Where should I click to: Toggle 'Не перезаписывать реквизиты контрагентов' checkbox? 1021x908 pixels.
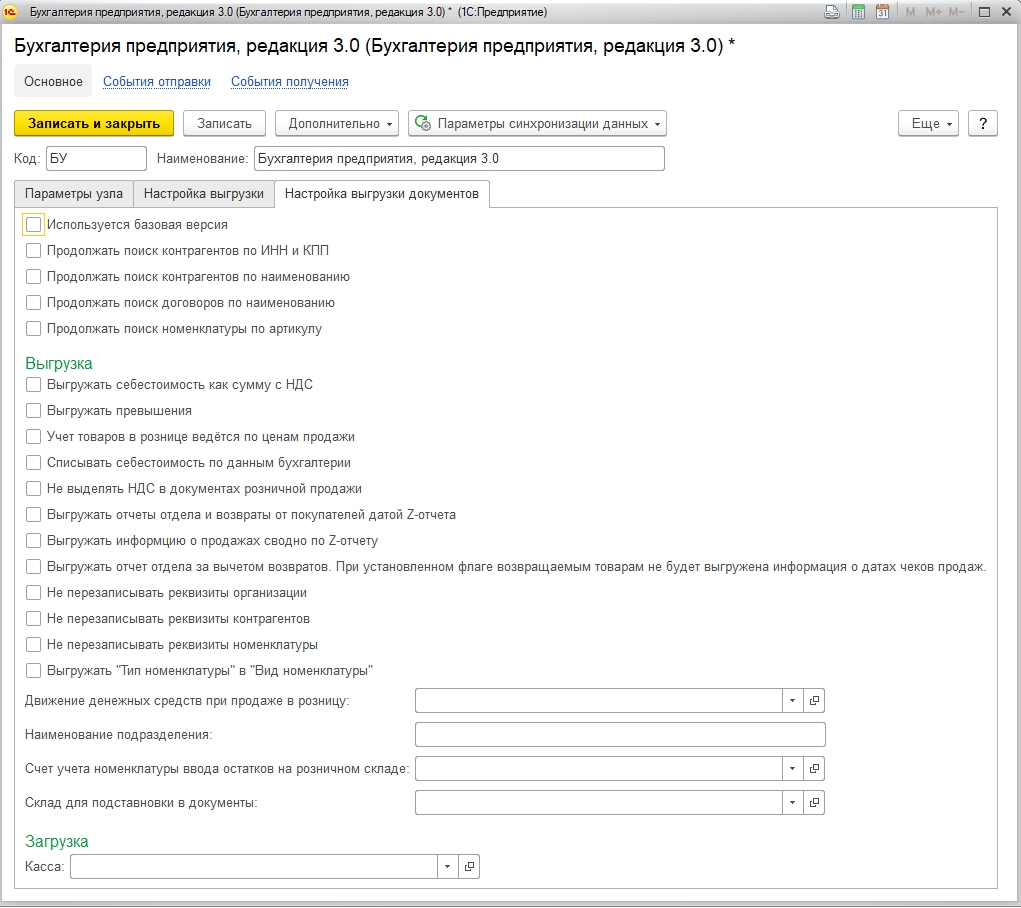pyautogui.click(x=34, y=619)
